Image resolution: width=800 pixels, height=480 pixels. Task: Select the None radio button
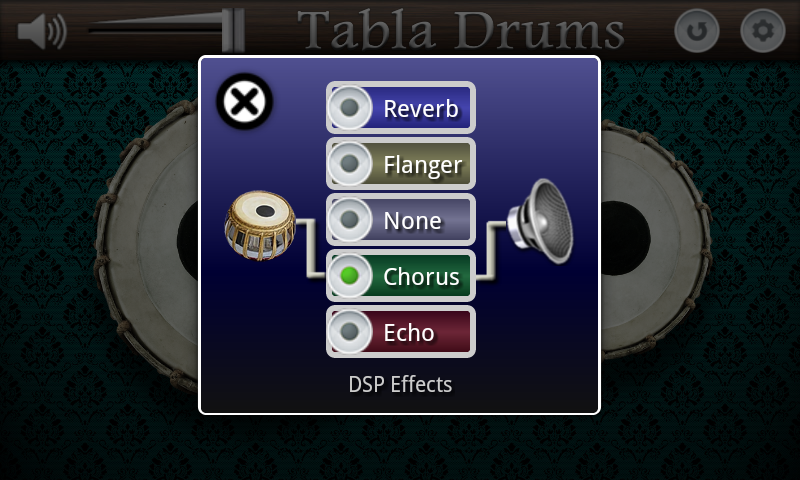(349, 220)
